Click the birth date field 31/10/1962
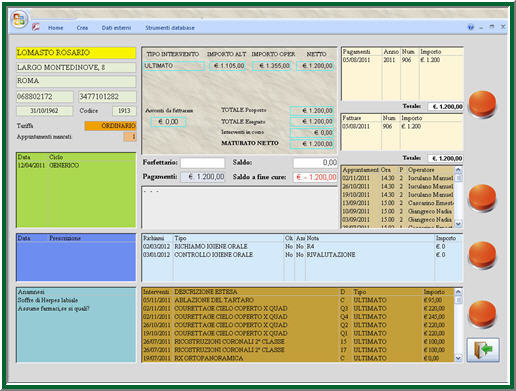Image resolution: width=516 pixels, height=391 pixels. point(44,111)
